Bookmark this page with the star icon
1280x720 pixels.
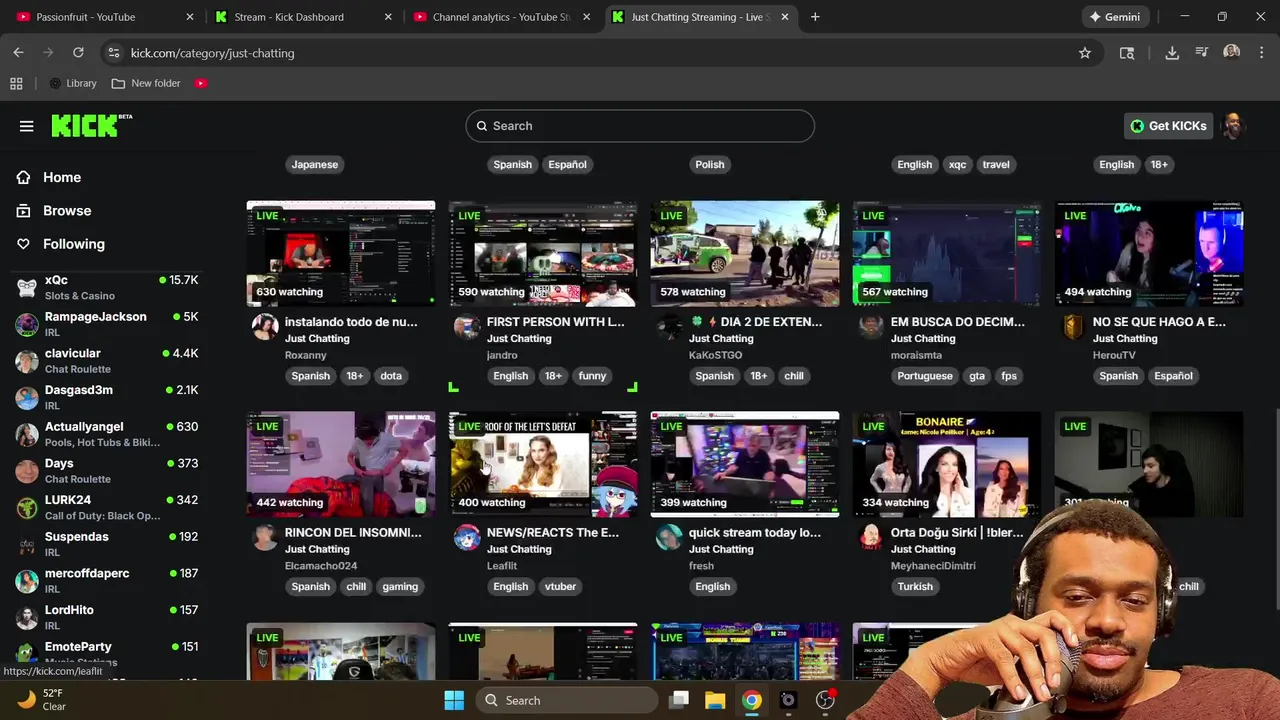(1085, 53)
